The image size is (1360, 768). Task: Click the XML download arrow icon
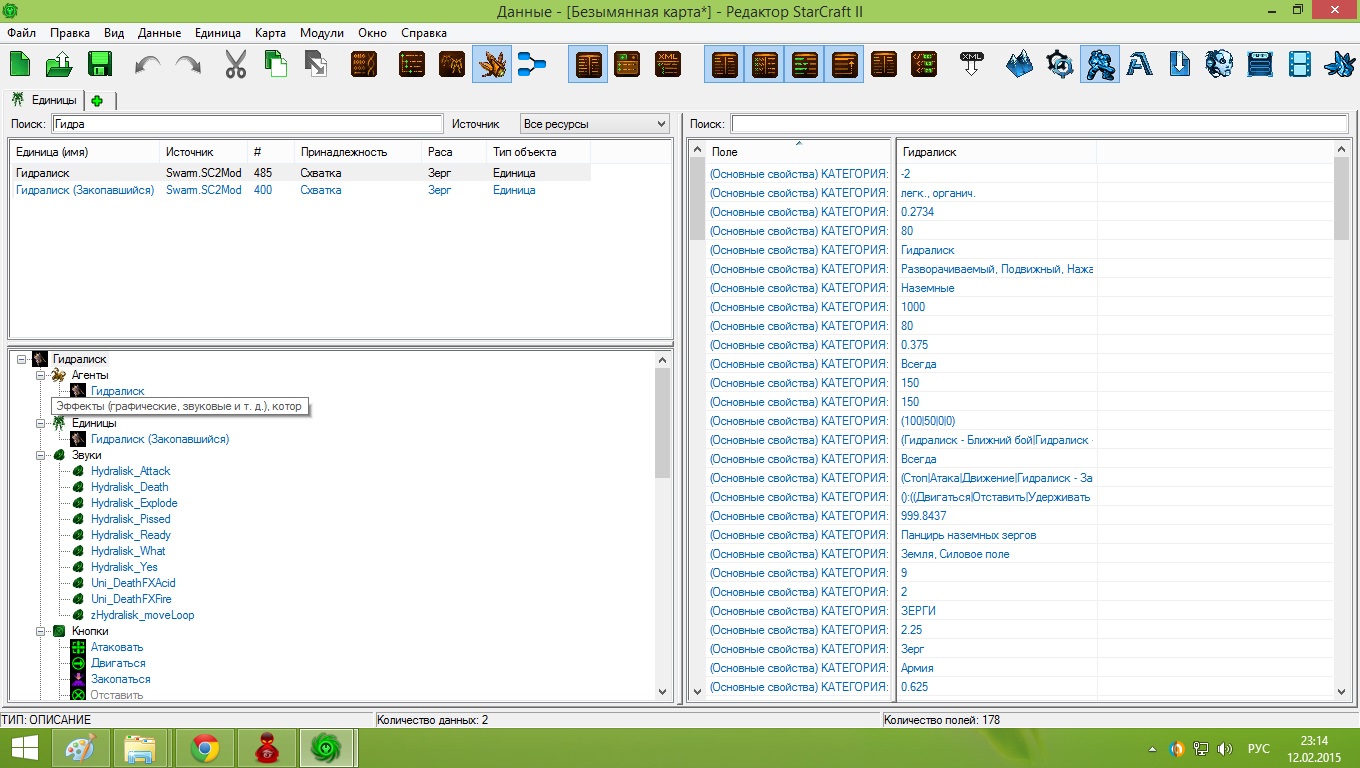972,65
